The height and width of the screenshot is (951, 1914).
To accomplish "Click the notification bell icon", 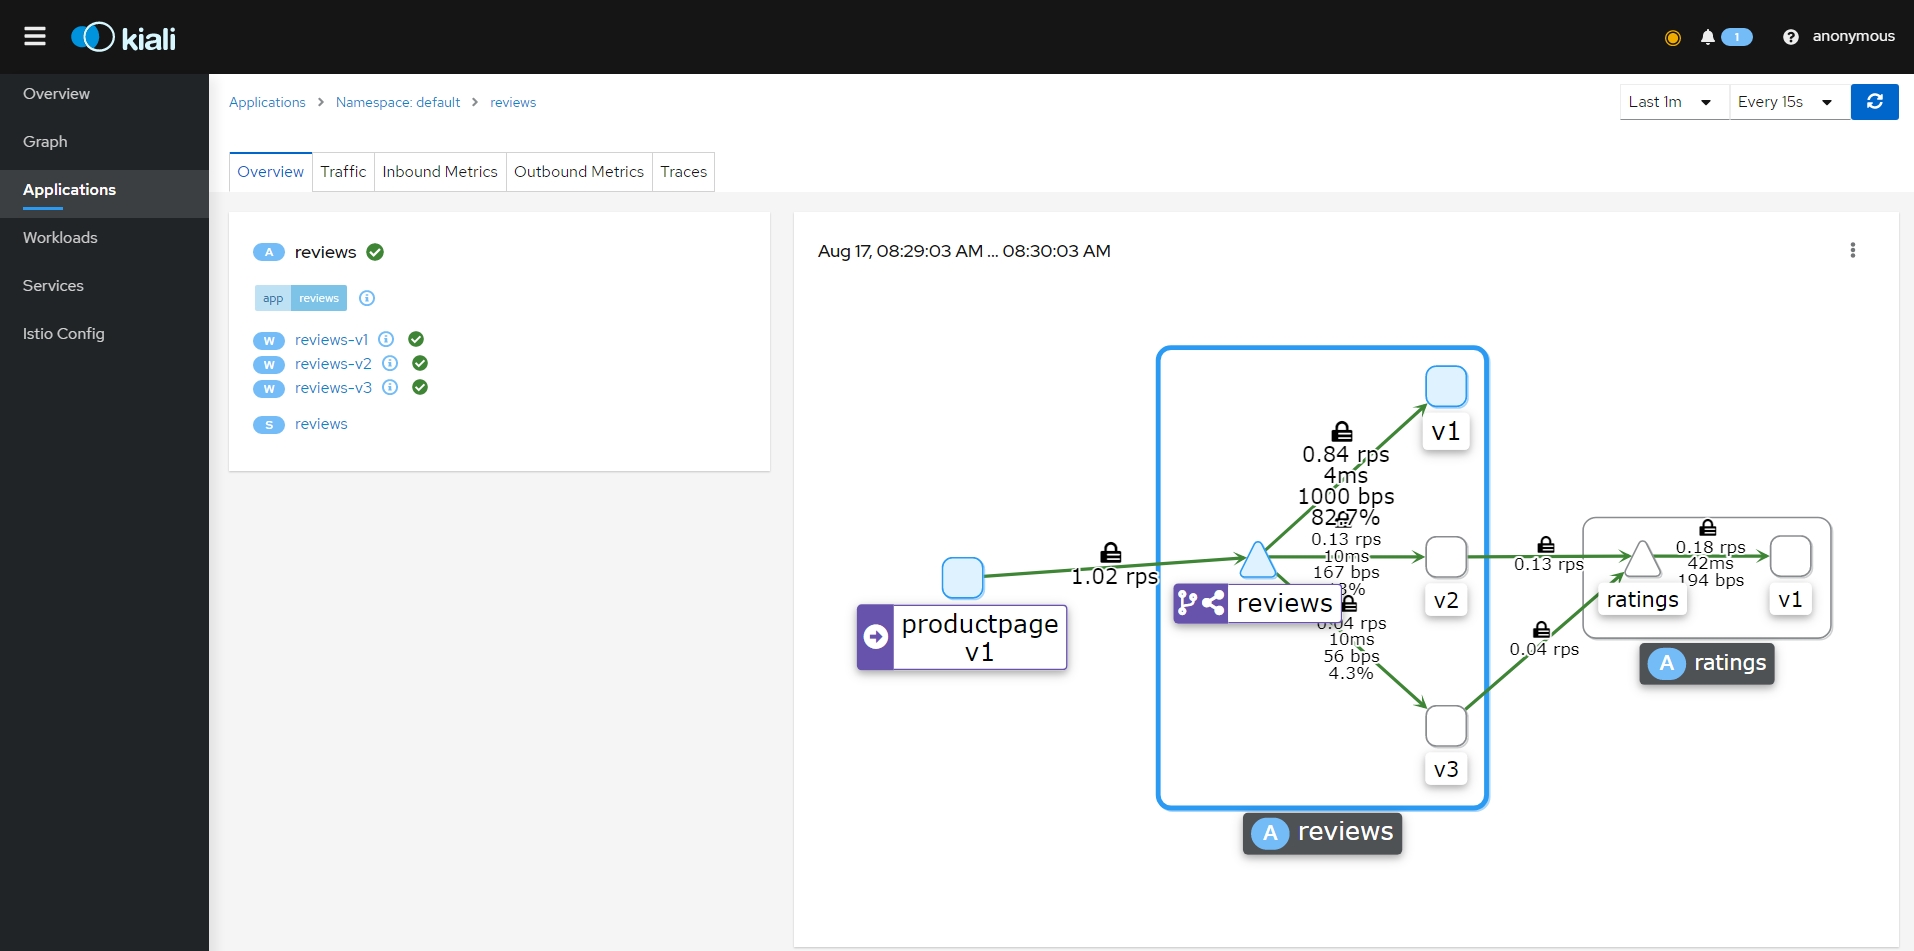I will tap(1707, 37).
